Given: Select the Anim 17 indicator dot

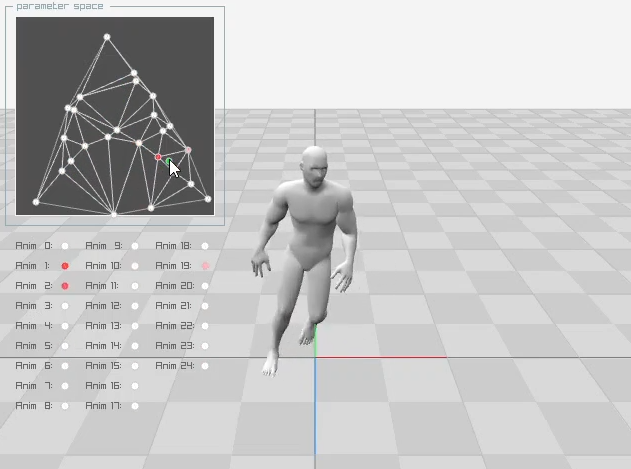Looking at the screenshot, I should (135, 406).
